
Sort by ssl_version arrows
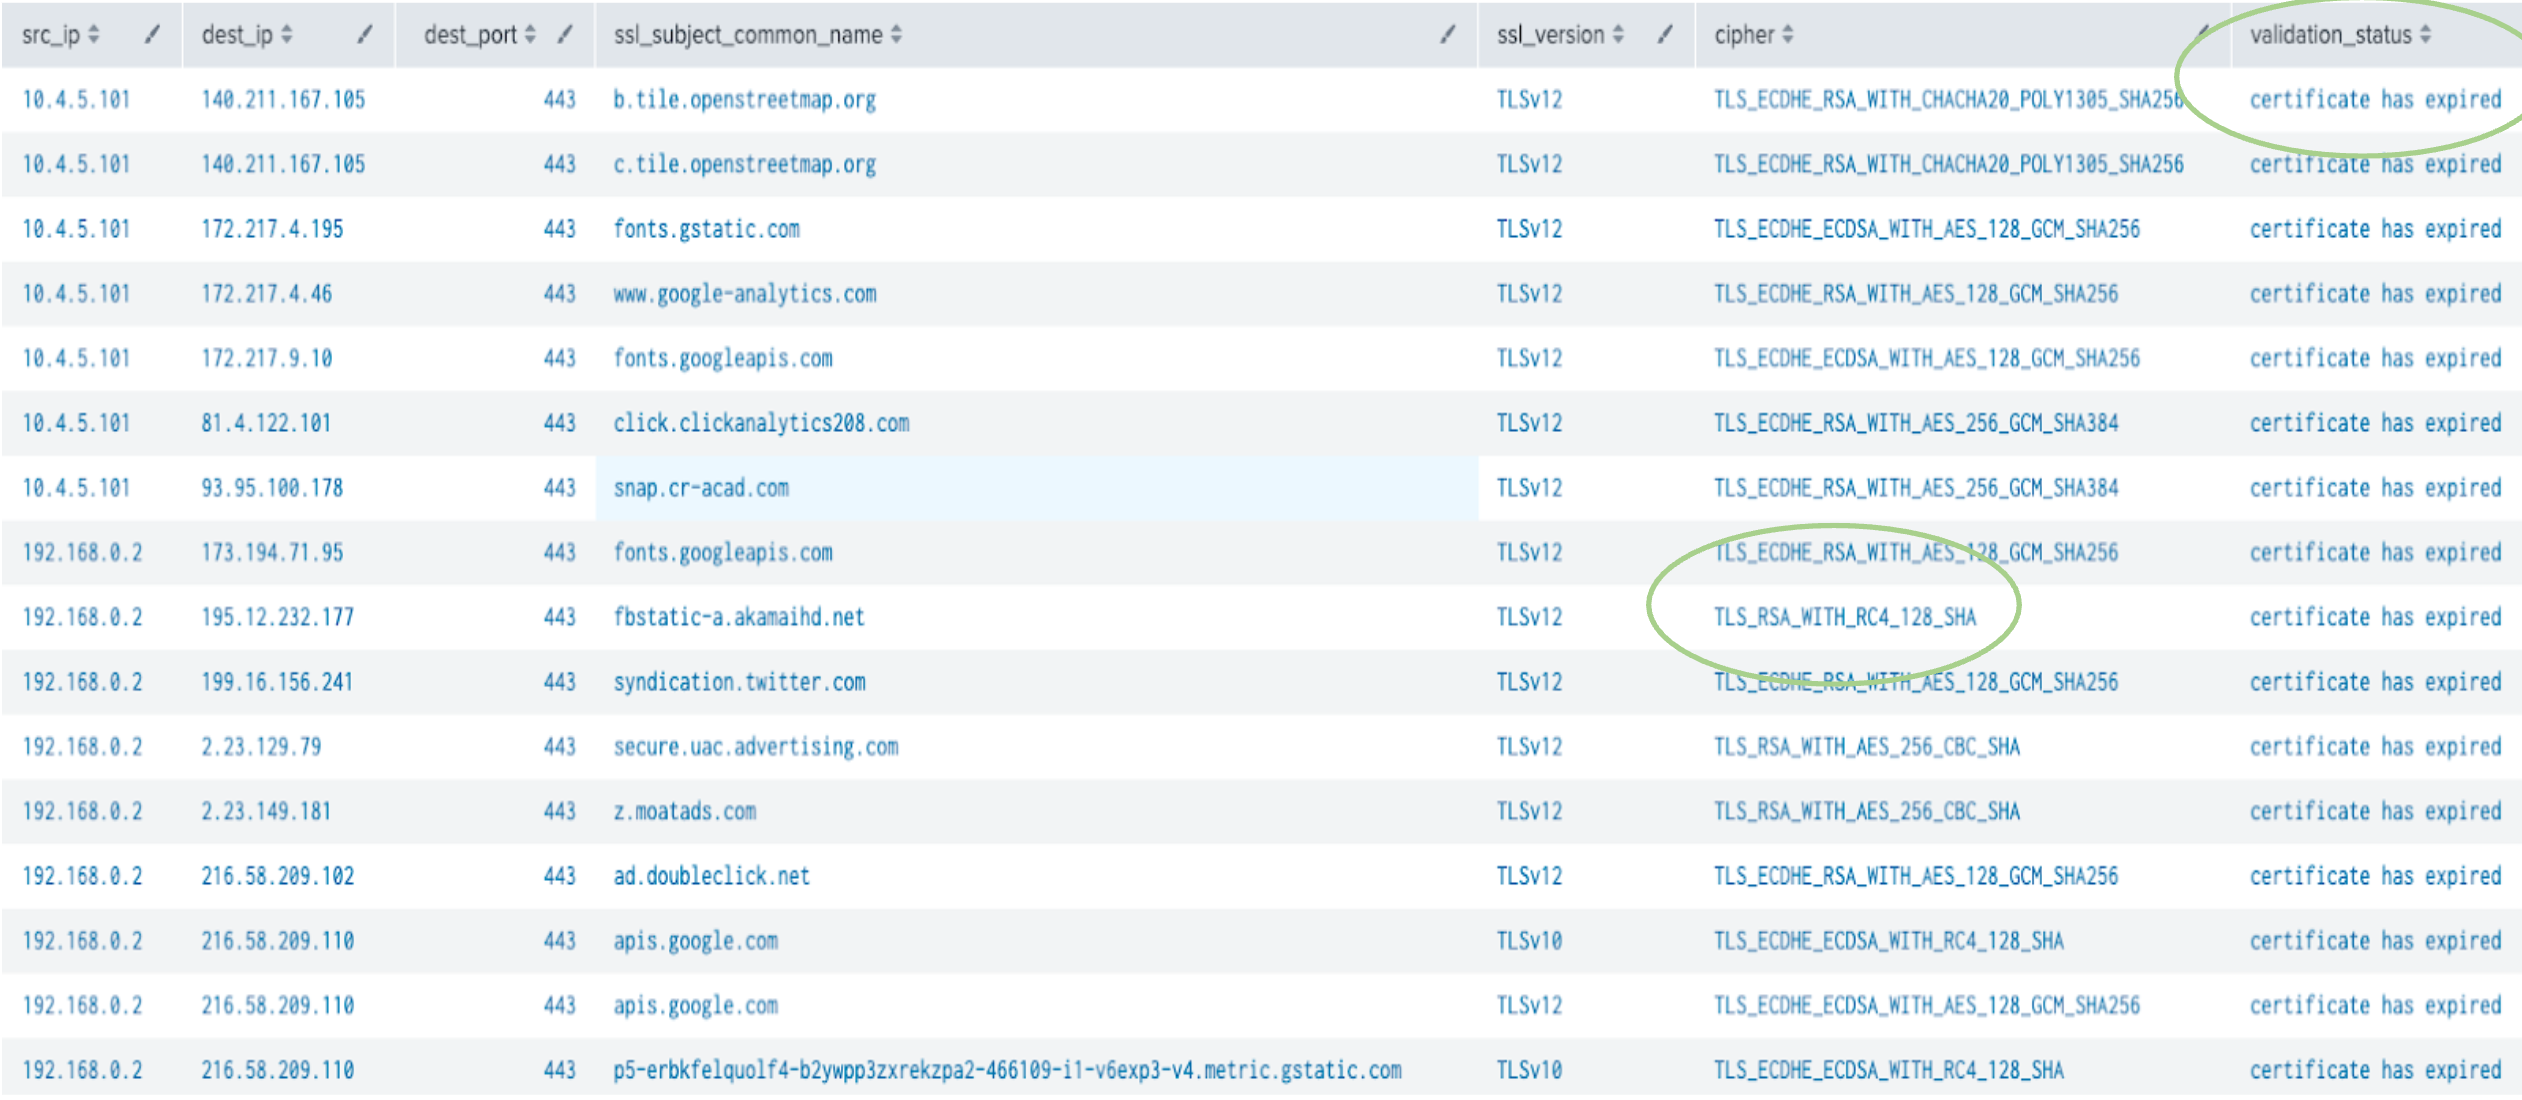[x=1618, y=34]
